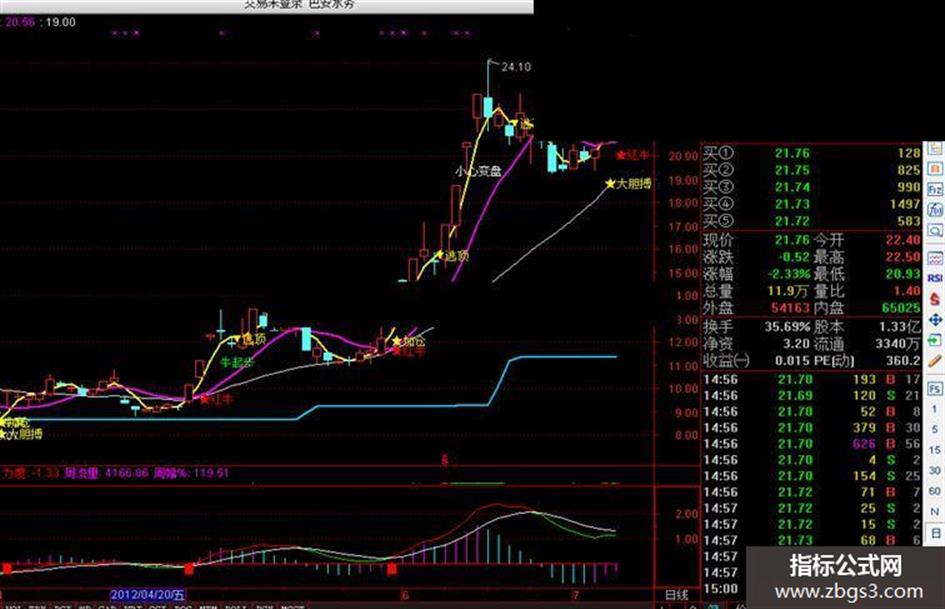The height and width of the screenshot is (609, 945).
Task: Click the 24.10 peak price label
Action: point(516,67)
